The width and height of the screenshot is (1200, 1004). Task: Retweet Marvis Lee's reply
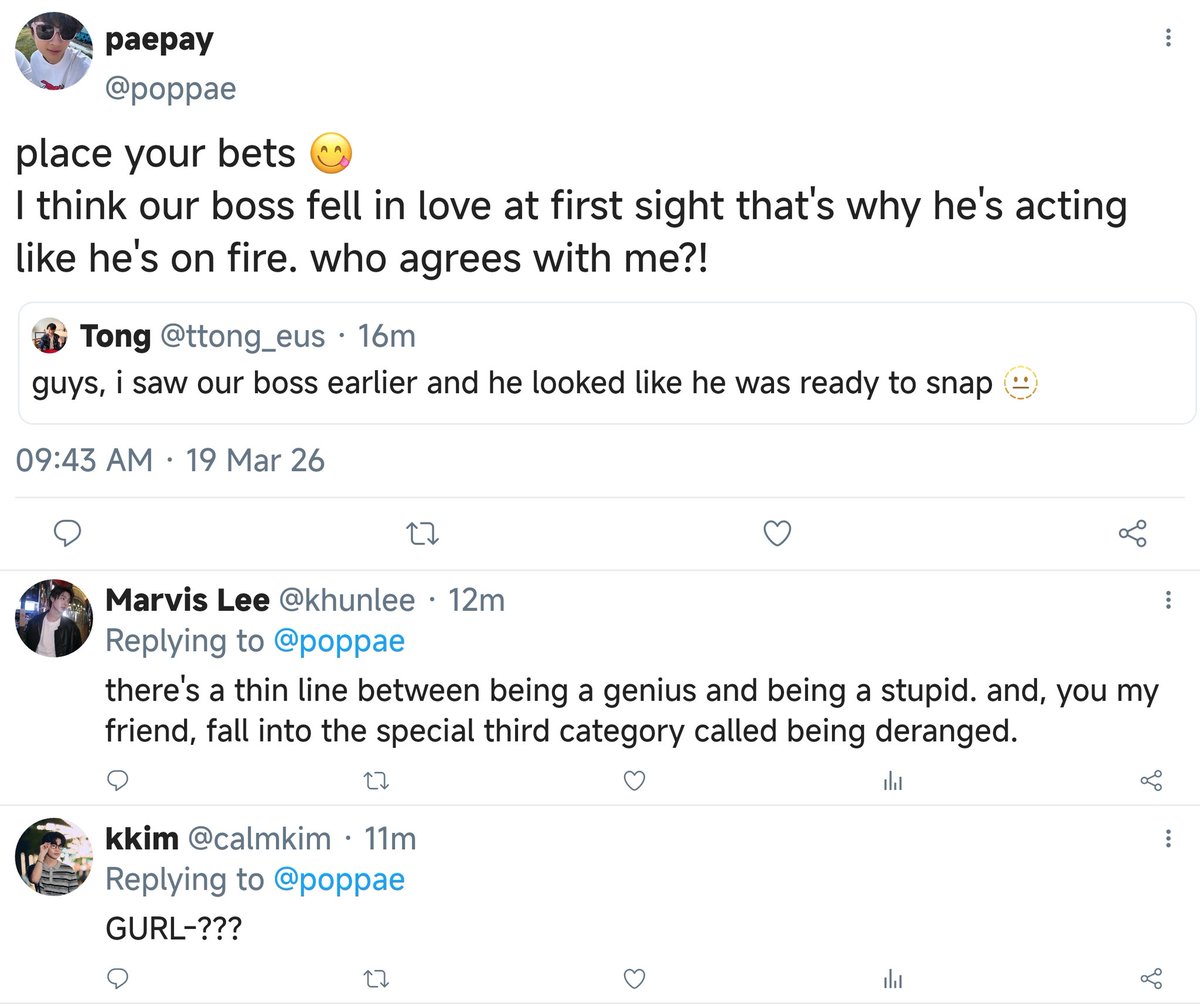[374, 780]
